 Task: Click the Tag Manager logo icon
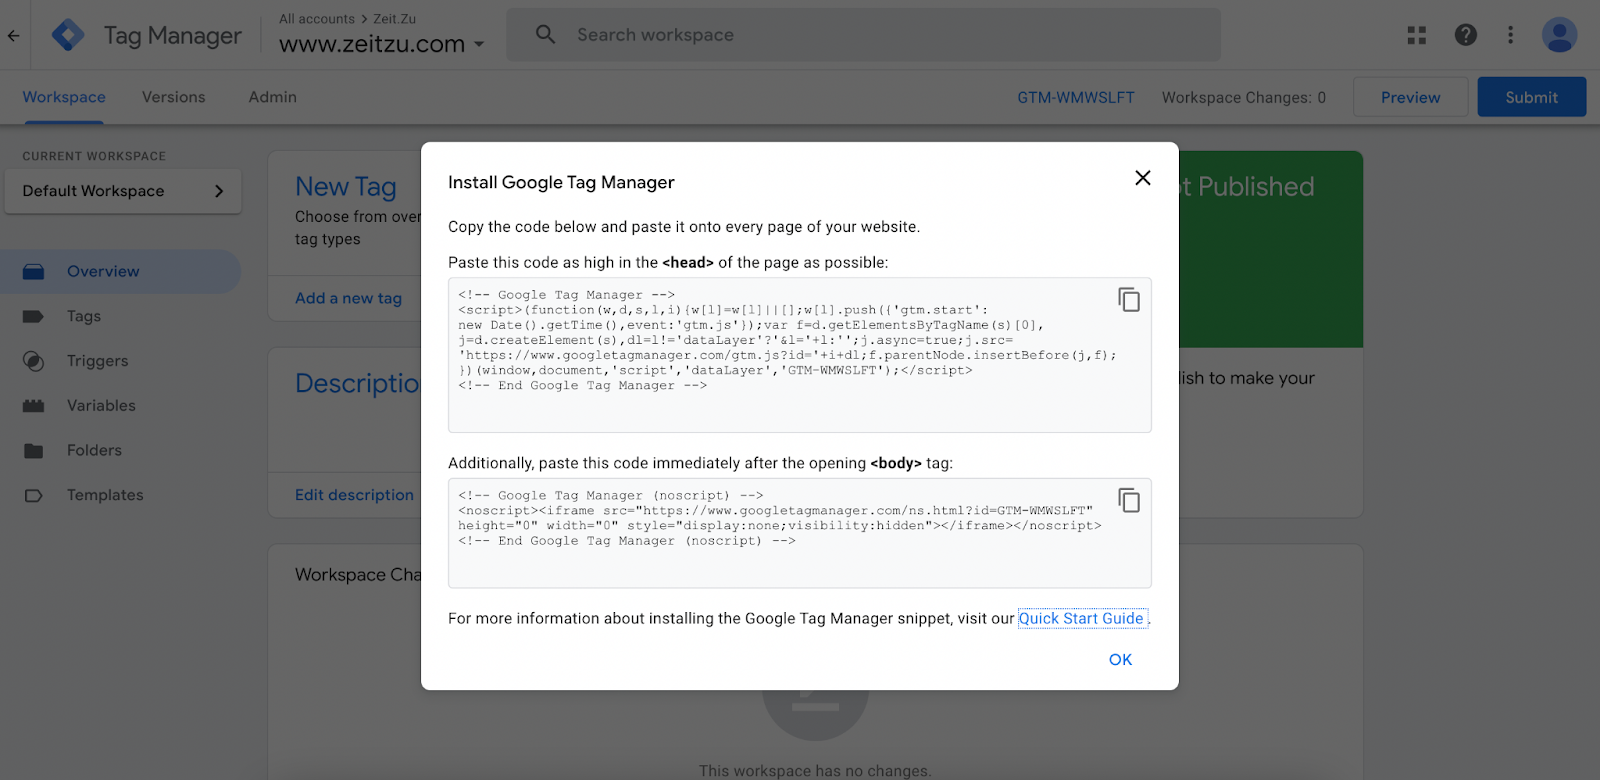pos(68,35)
